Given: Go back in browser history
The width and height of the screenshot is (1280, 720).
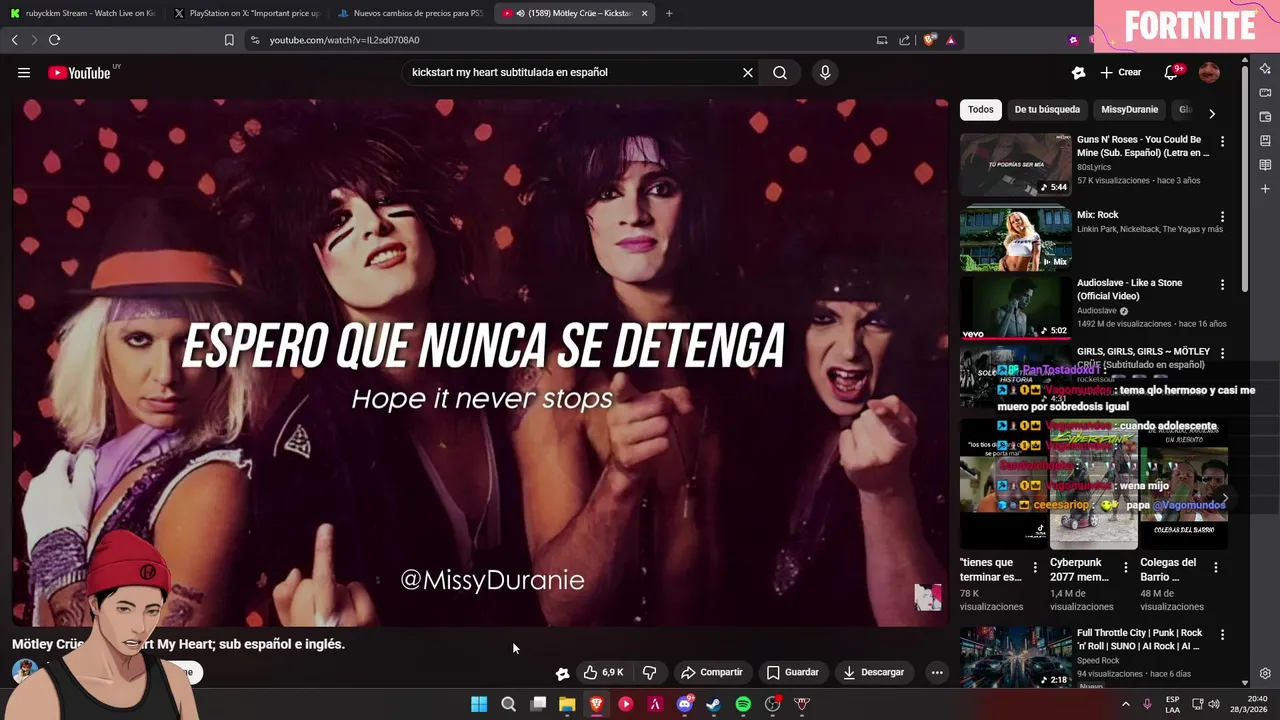Looking at the screenshot, I should pos(14,40).
